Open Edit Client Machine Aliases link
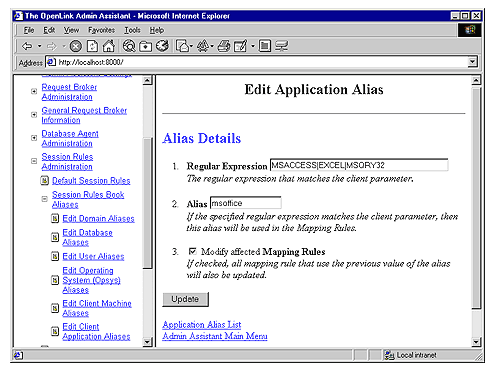 click(x=97, y=308)
